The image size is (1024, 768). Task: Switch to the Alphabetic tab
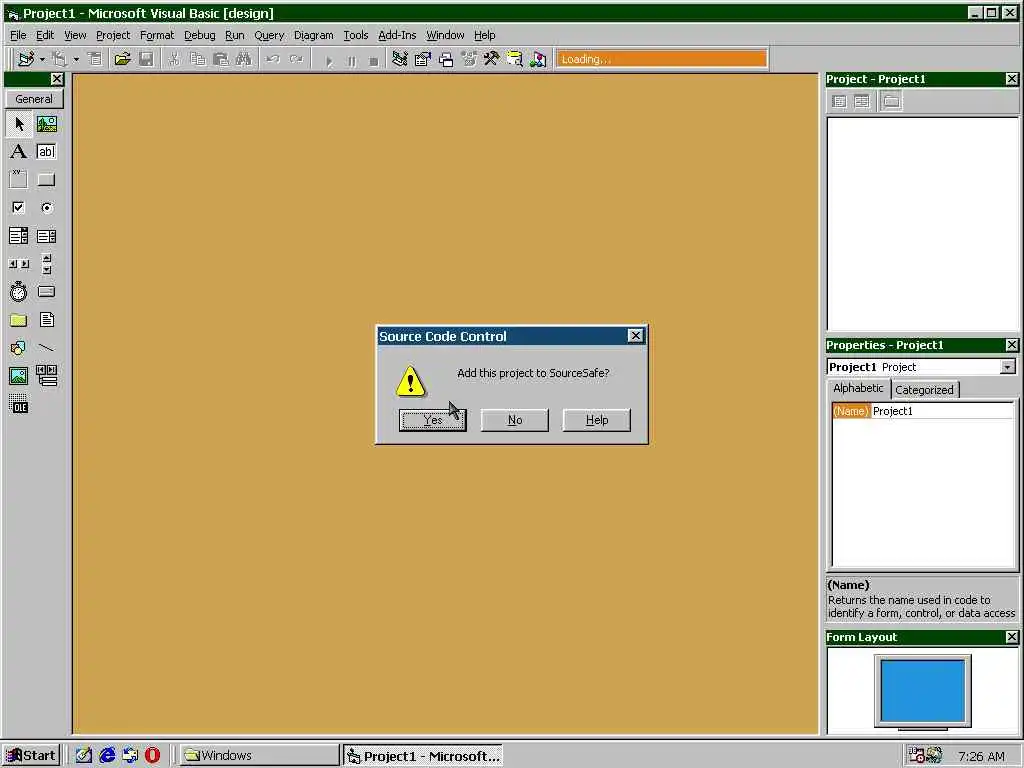coord(858,388)
